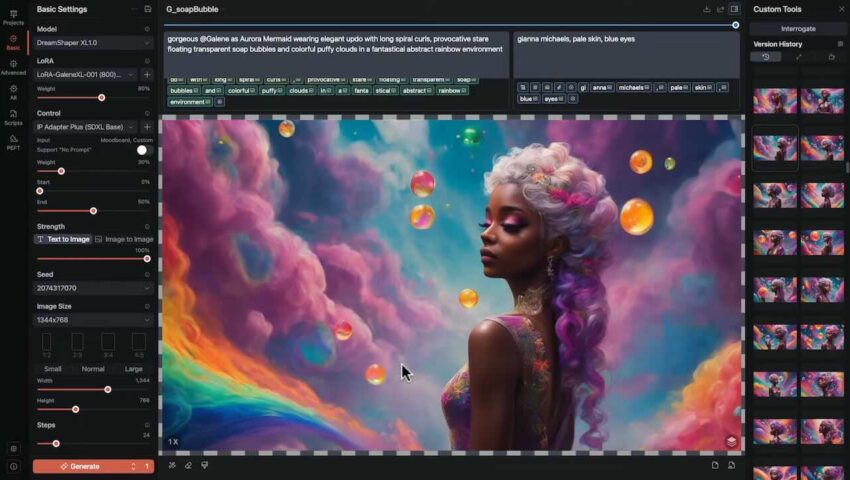Click the layers icon on canvas corner
This screenshot has height=480, width=850.
[732, 441]
